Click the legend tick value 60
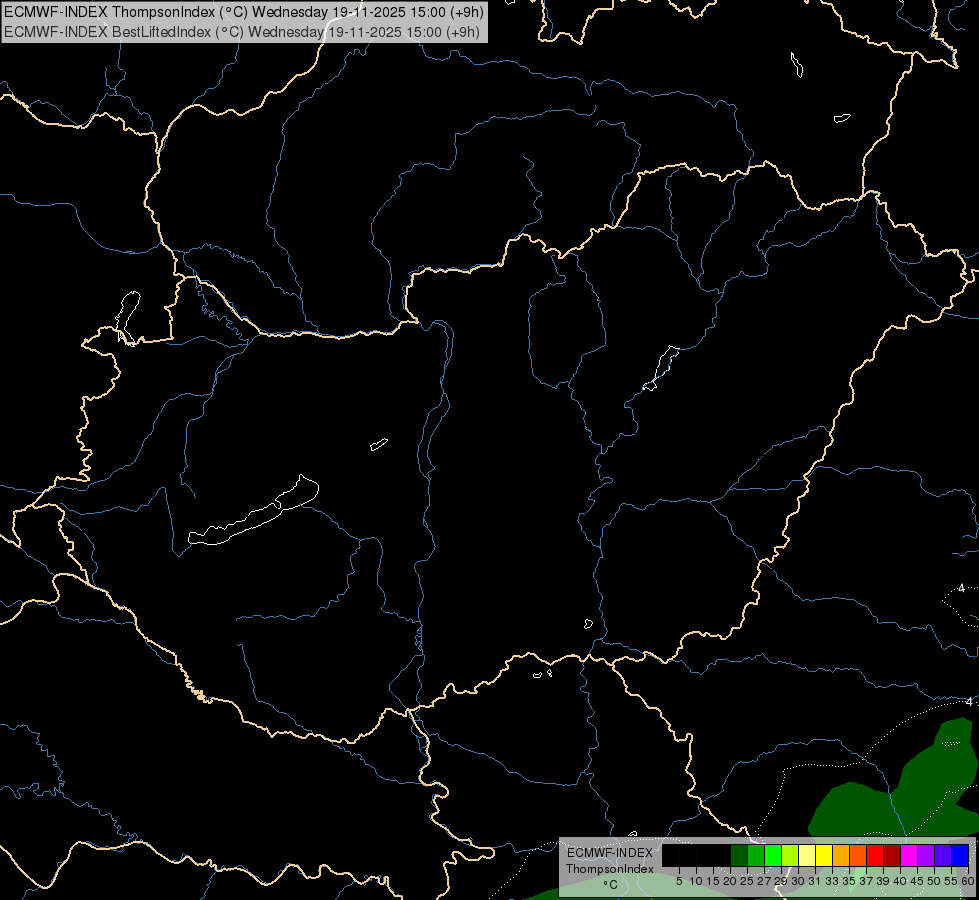The width and height of the screenshot is (979, 900). [x=968, y=881]
